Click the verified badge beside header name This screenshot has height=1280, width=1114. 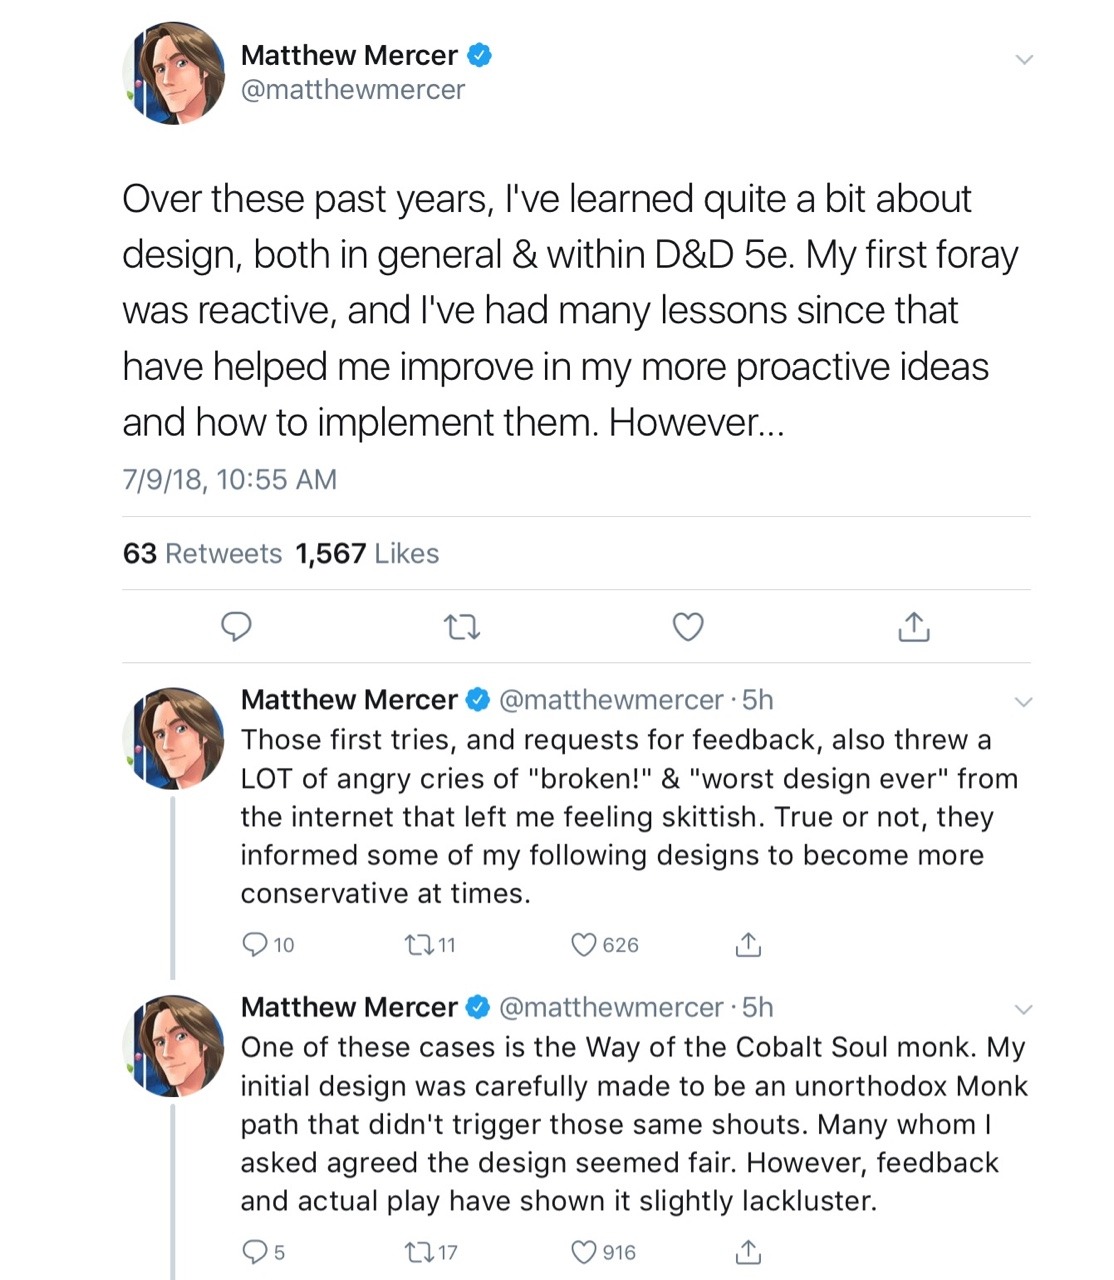coord(479,55)
